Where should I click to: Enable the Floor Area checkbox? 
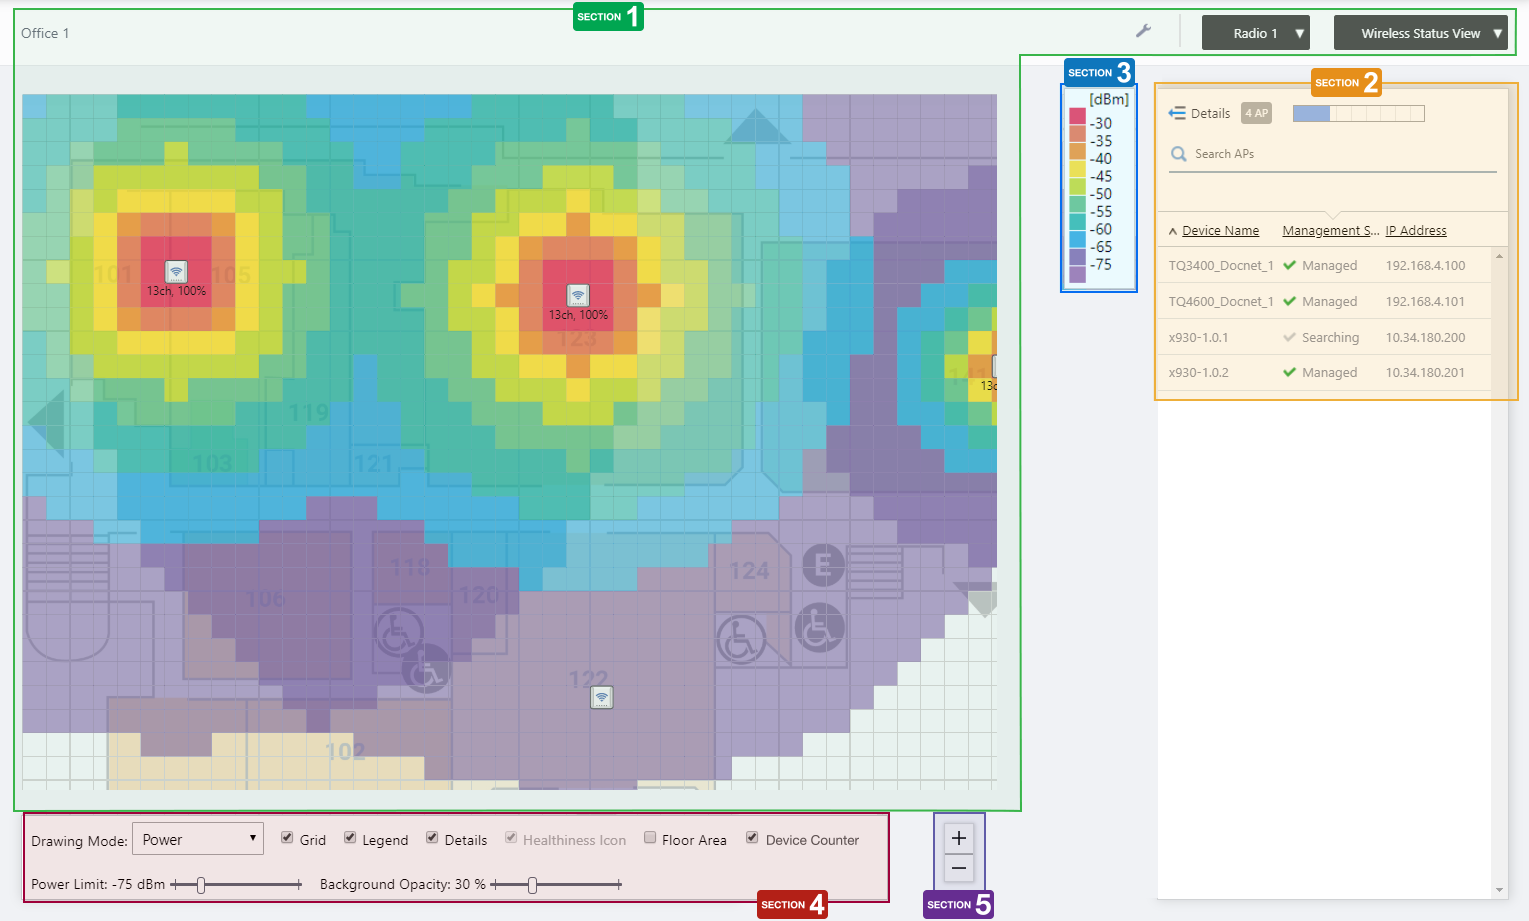point(650,838)
